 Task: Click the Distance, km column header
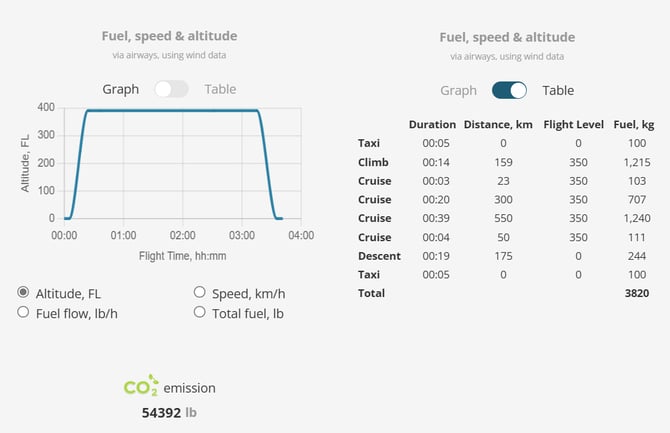pyautogui.click(x=498, y=124)
